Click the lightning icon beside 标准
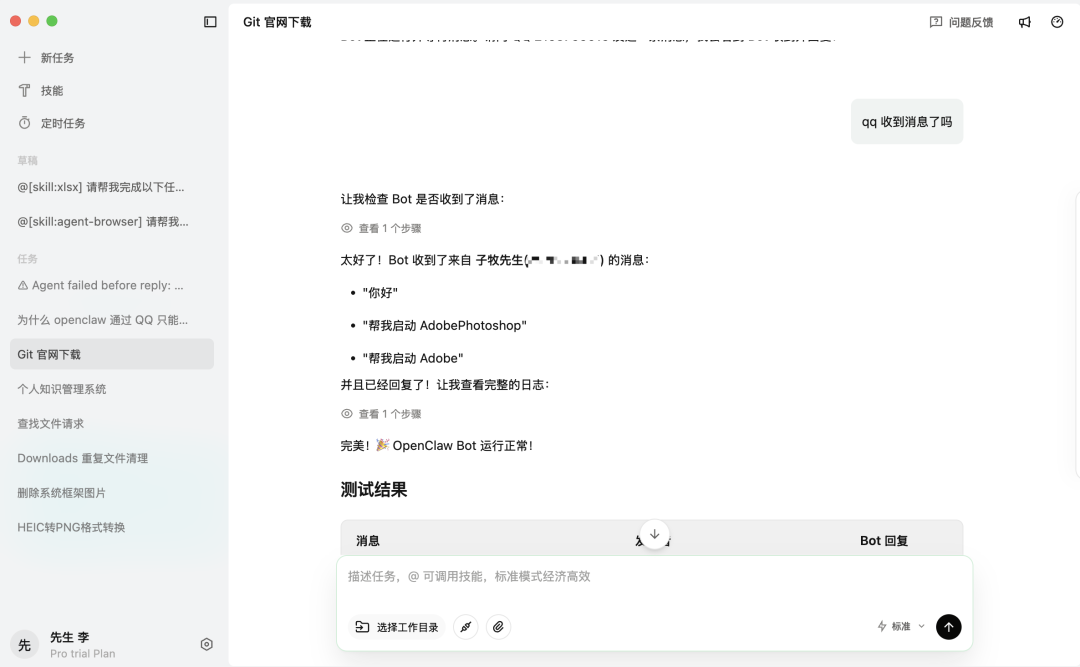Viewport: 1080px width, 667px height. click(882, 626)
